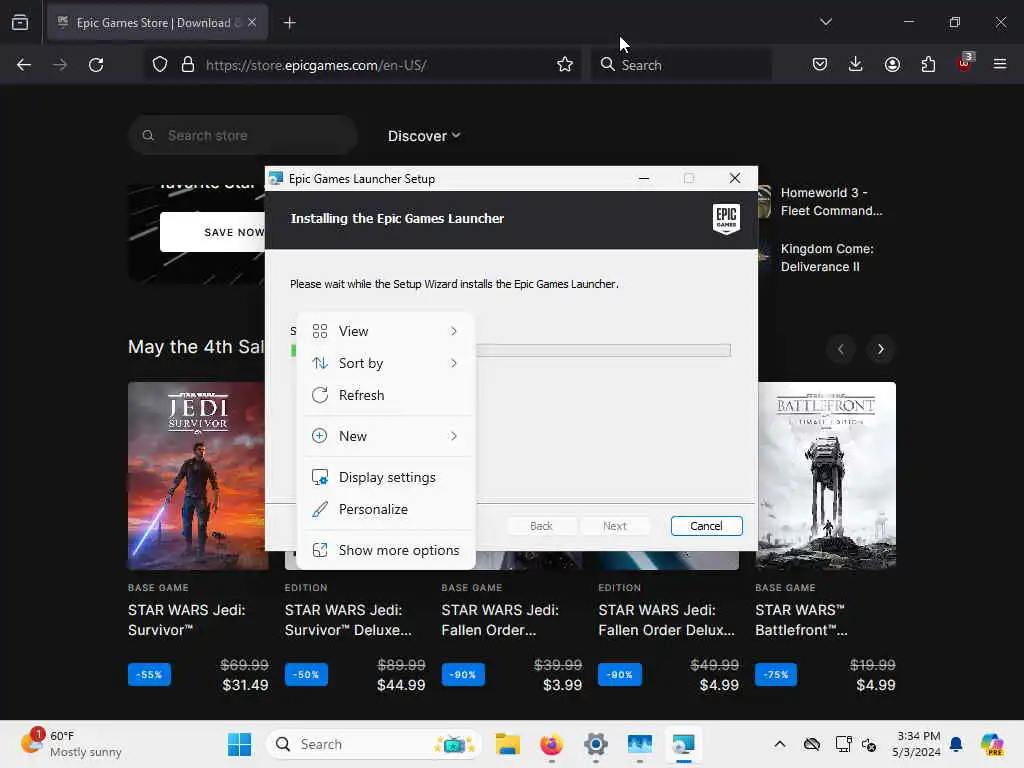Click the Windows taskbar Search box
Viewport: 1024px width, 768px height.
click(374, 744)
